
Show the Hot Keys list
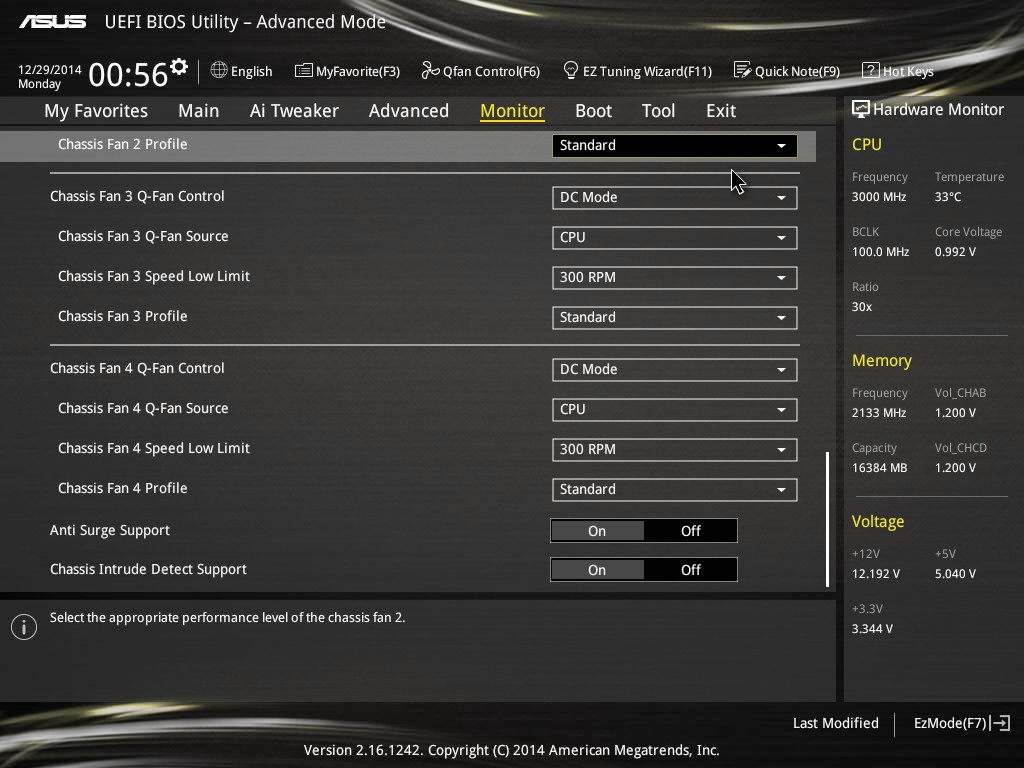click(898, 71)
